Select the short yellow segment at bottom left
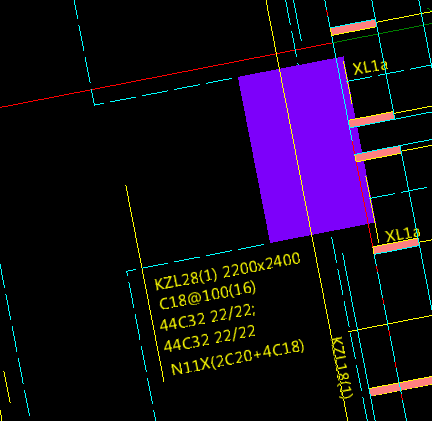432x421 pixels. coord(7,387)
